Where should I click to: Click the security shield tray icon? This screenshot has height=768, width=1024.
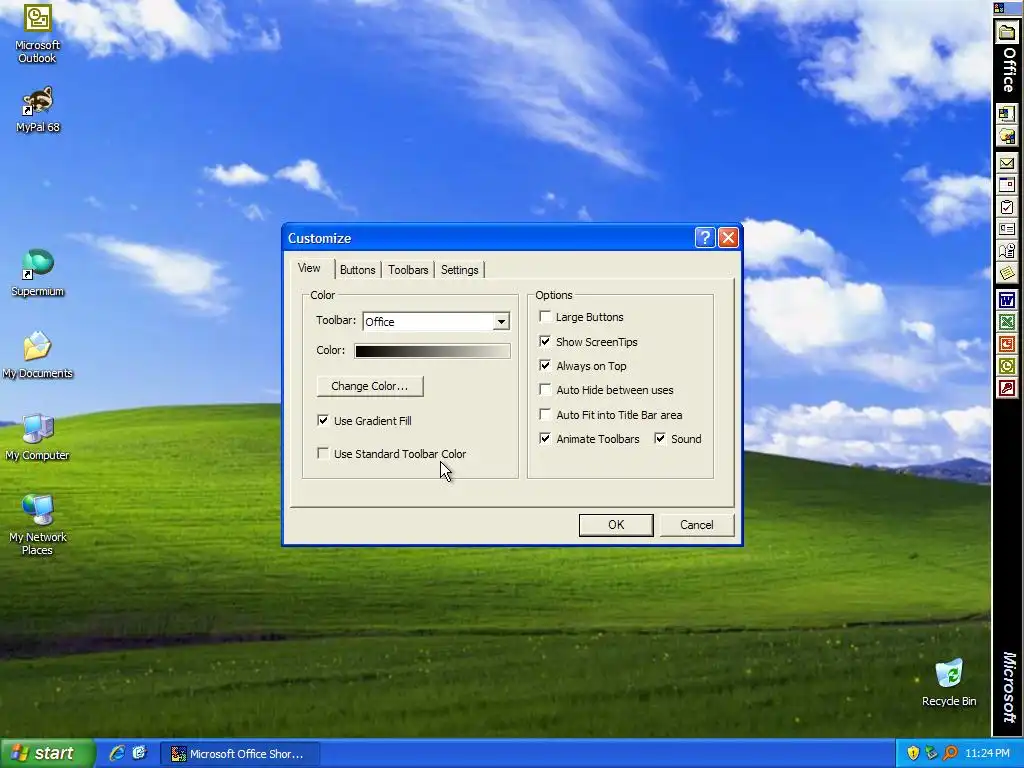coord(913,753)
